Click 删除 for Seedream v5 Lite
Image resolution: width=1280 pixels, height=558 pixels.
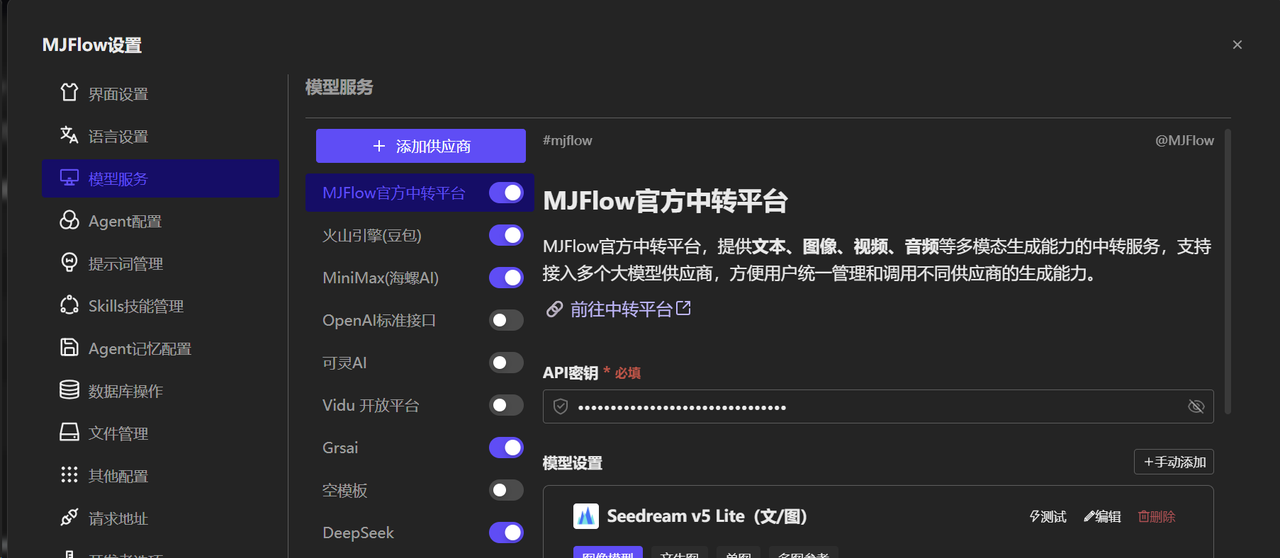tap(1157, 516)
